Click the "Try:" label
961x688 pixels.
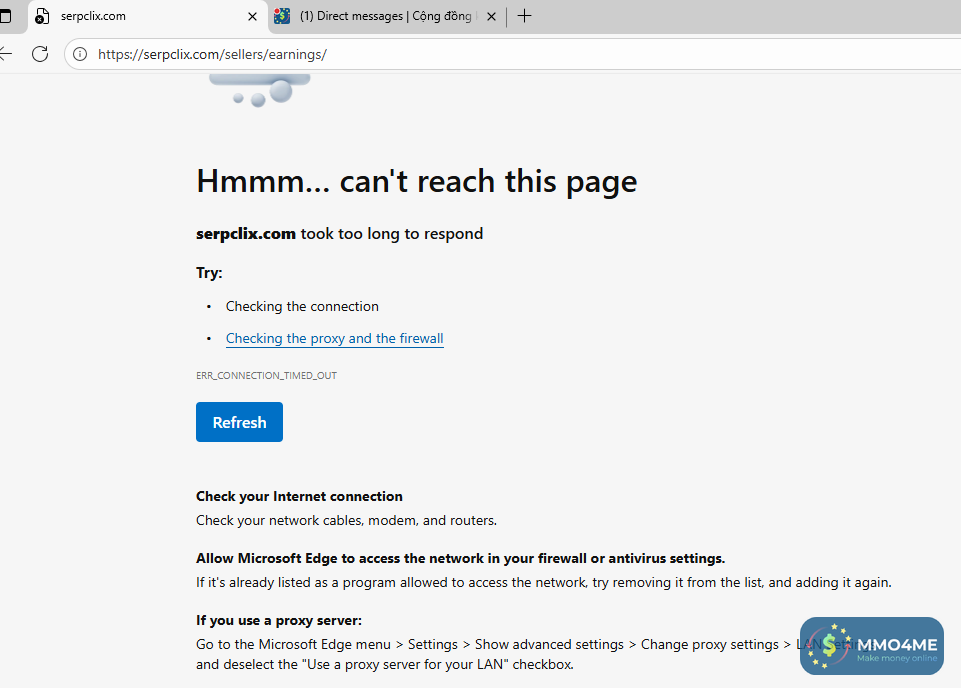[209, 273]
